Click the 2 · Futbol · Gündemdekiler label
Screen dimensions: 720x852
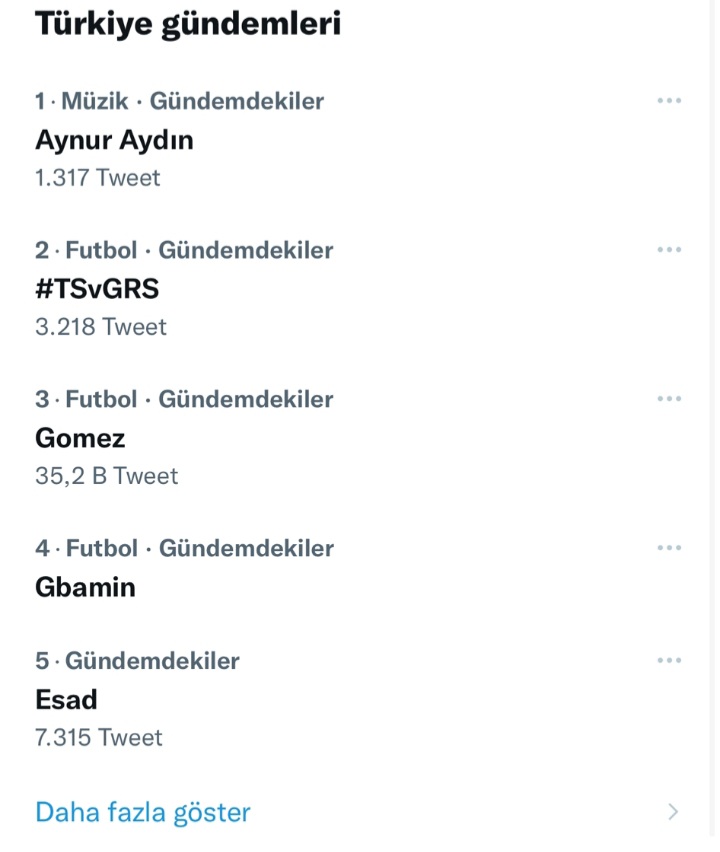[x=184, y=250]
